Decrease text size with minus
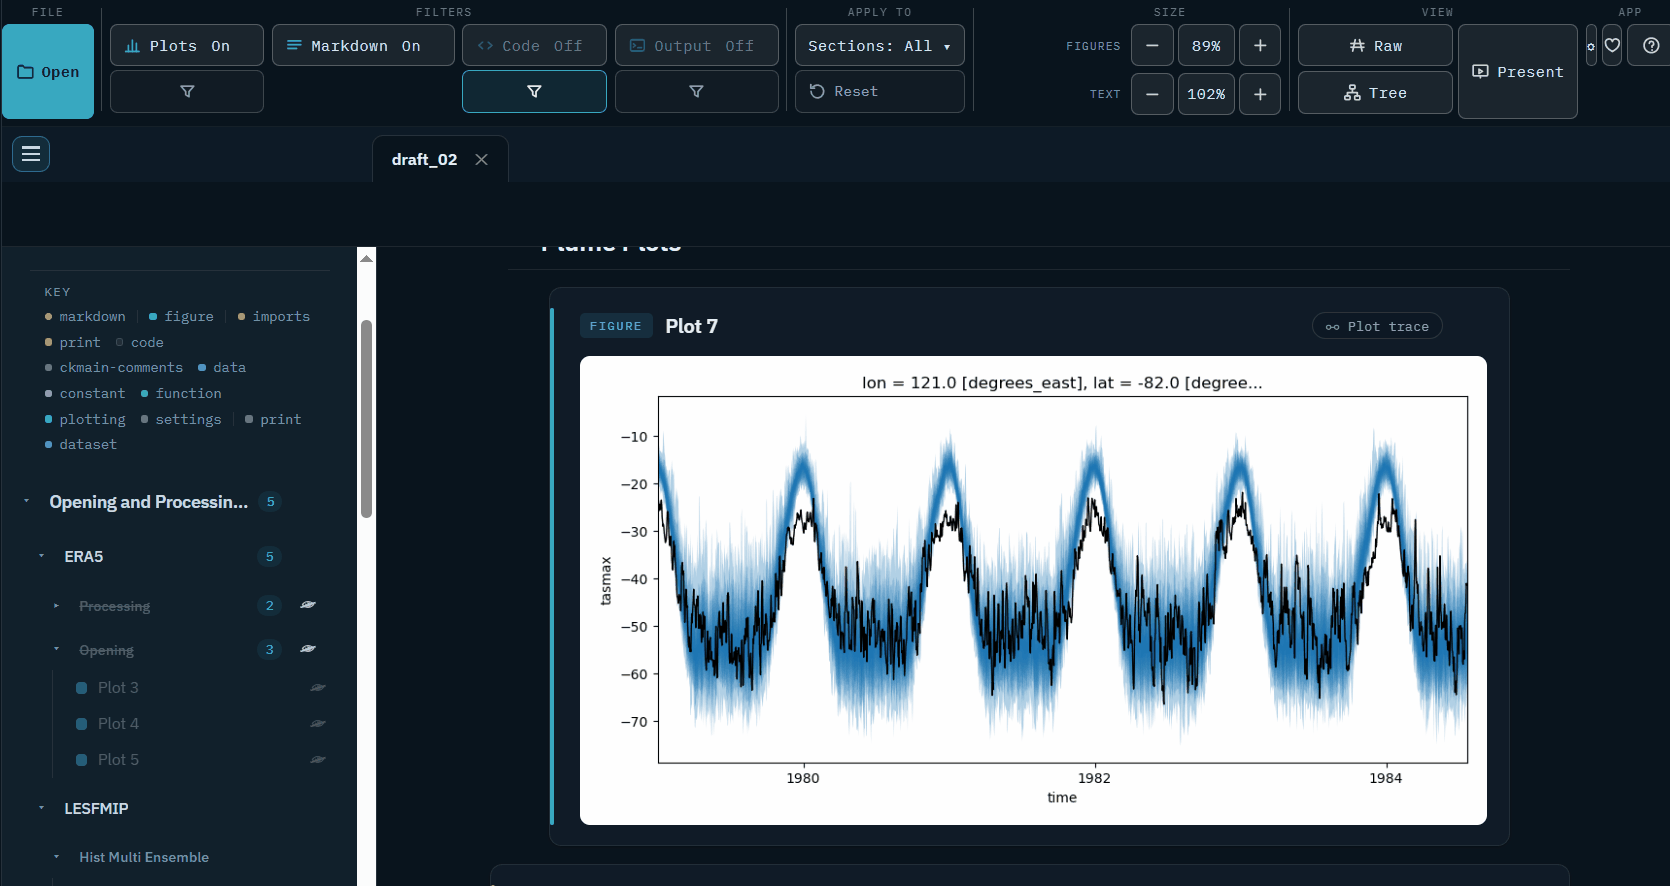This screenshot has width=1670, height=886. click(1152, 94)
